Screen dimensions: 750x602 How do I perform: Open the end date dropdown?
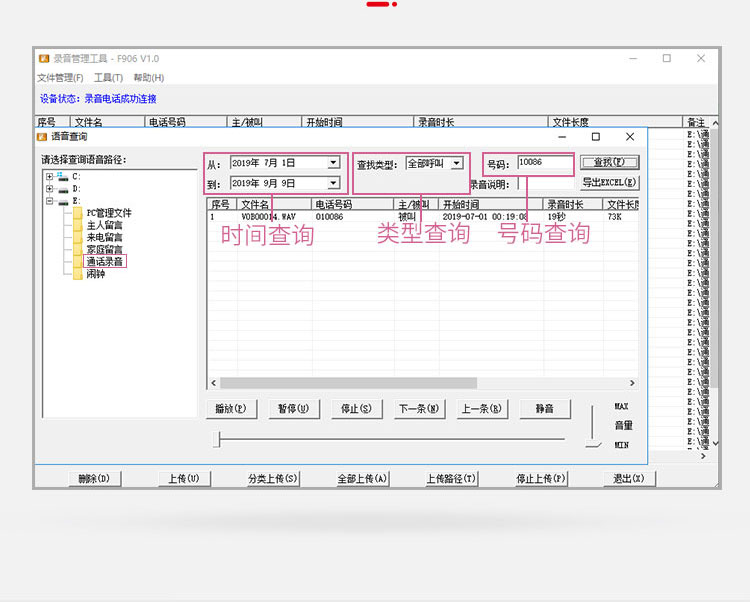333,183
